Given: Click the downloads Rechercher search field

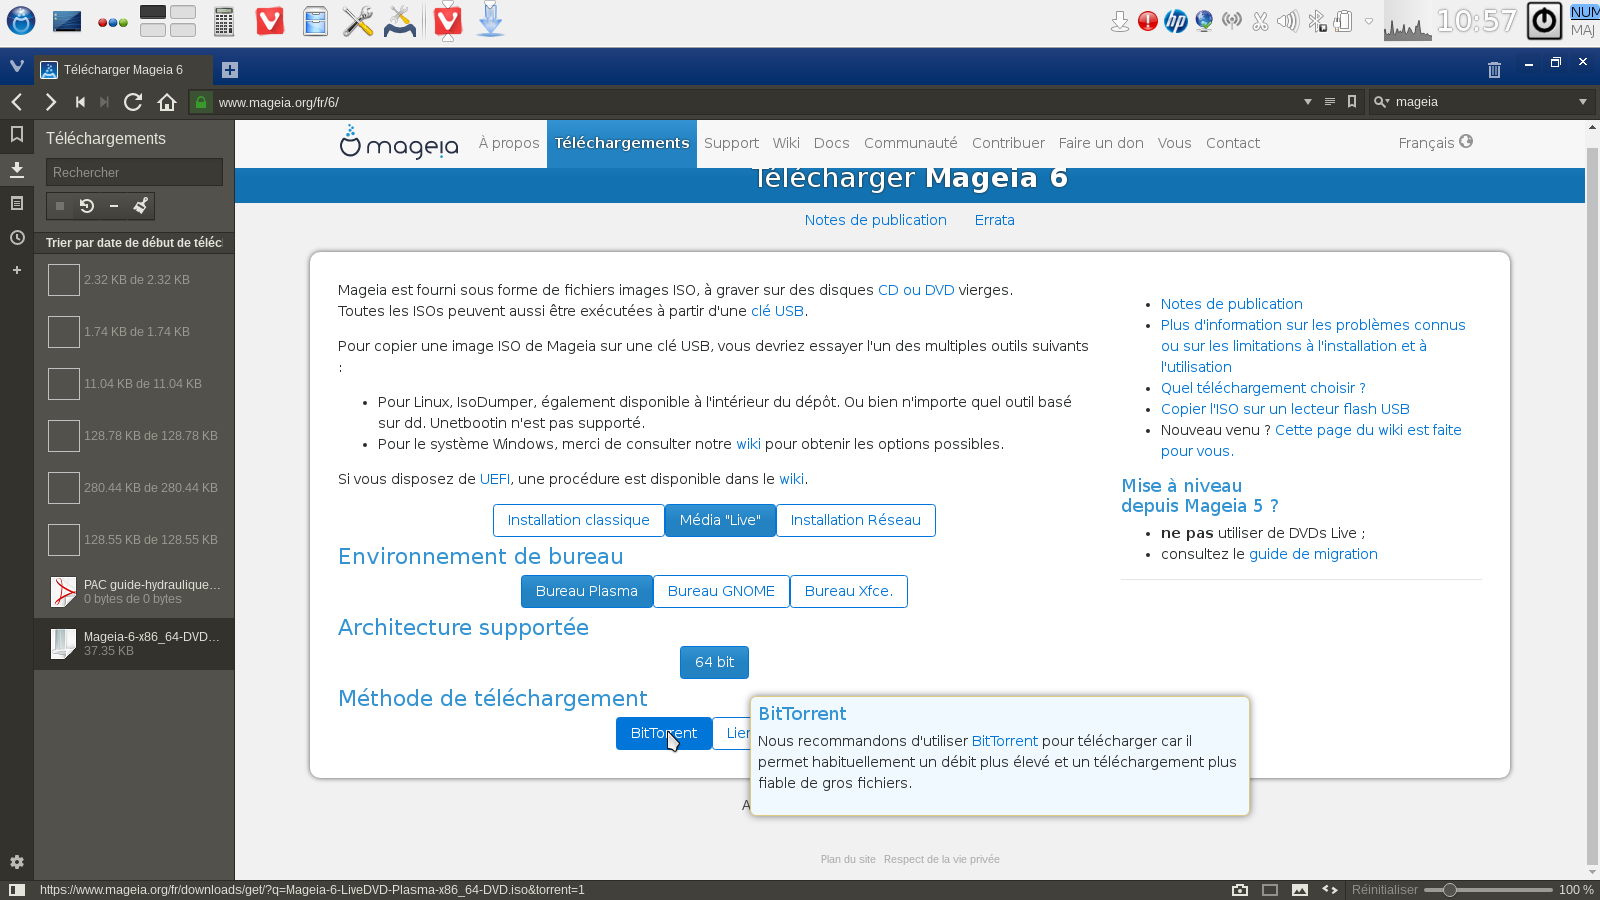Looking at the screenshot, I should (134, 172).
